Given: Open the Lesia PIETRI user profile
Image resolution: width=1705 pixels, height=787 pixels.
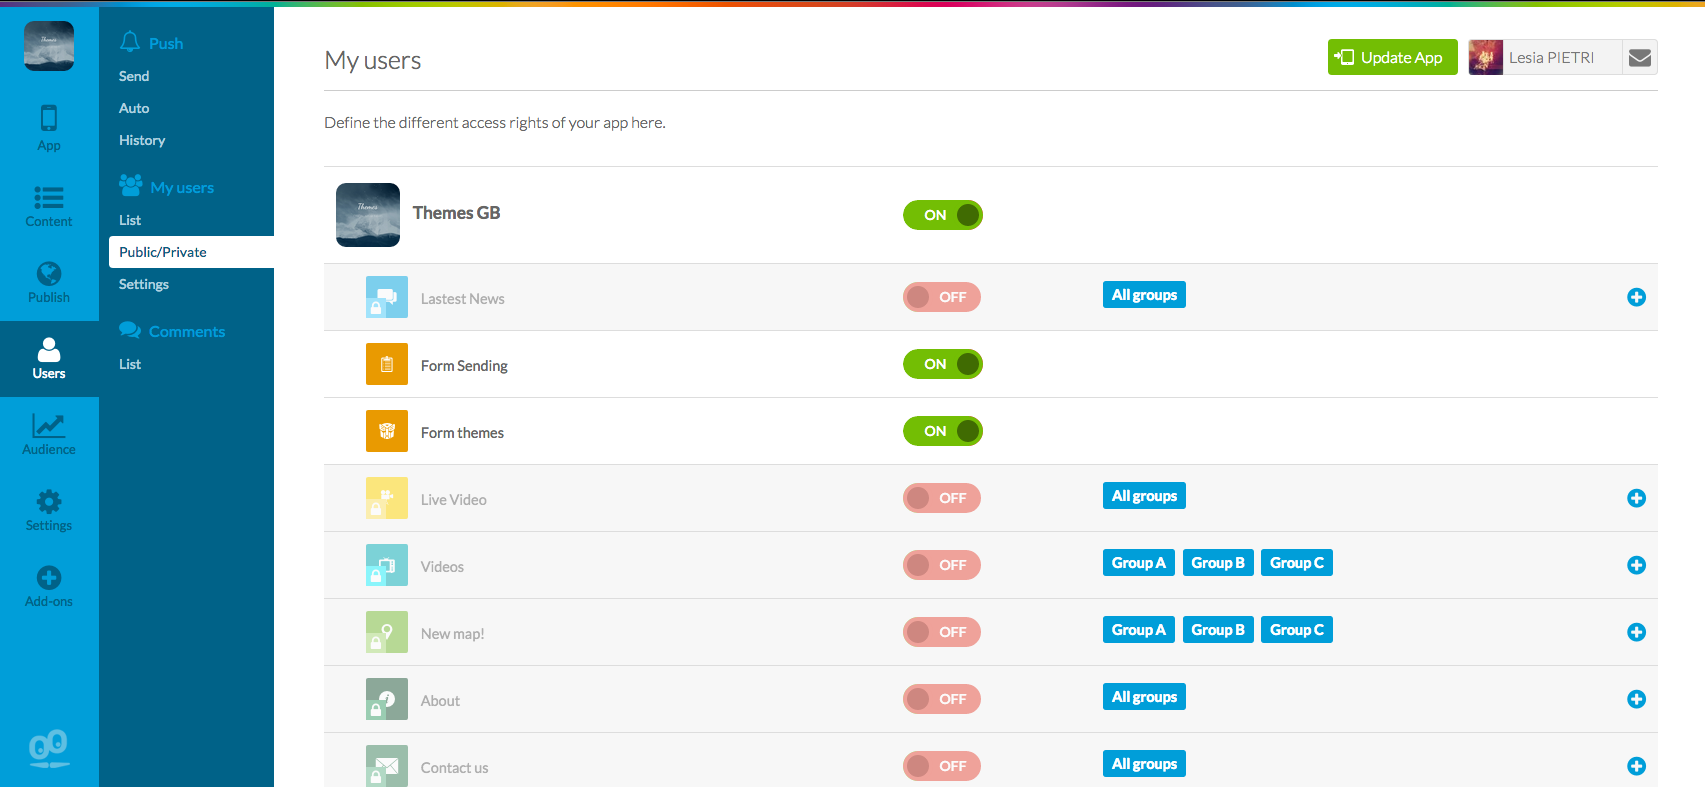Looking at the screenshot, I should tap(1544, 58).
